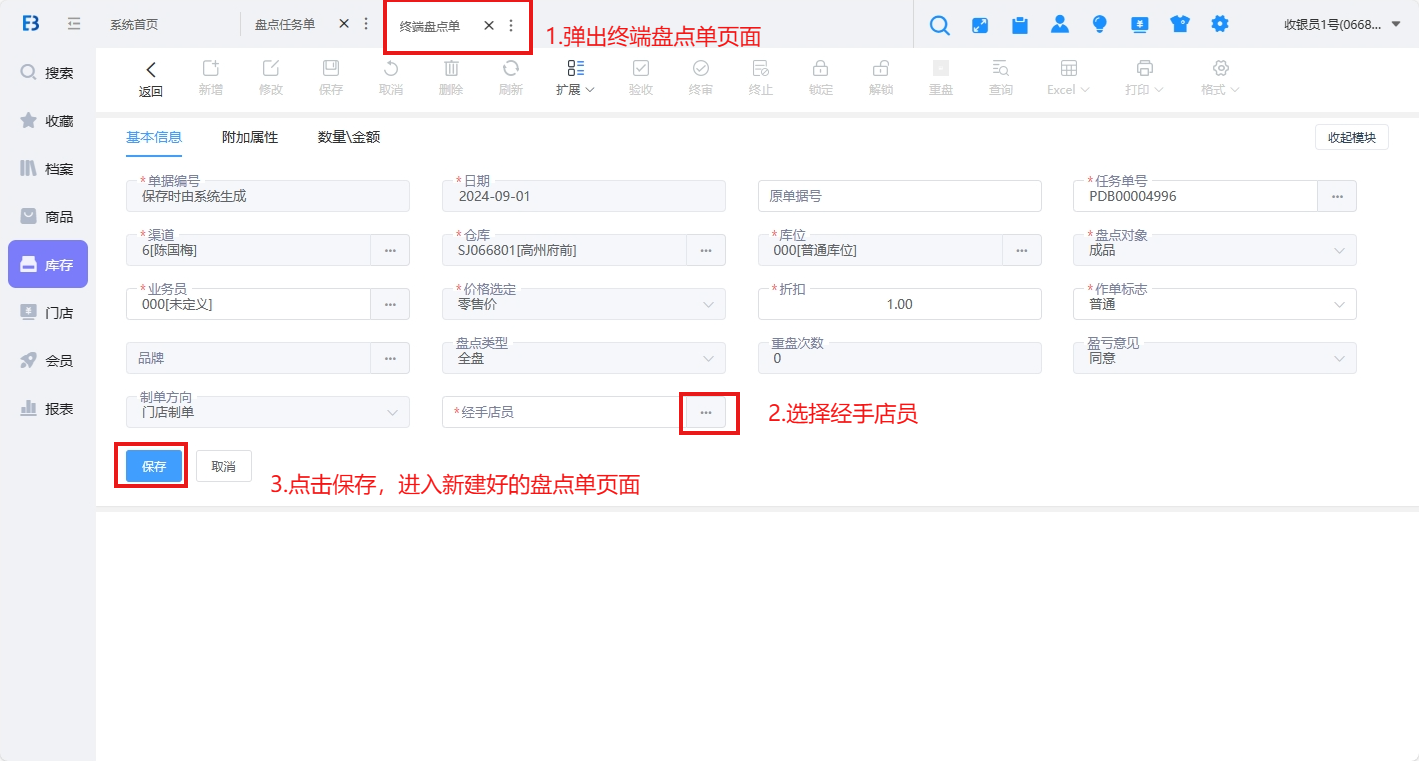
Task: Expand the 盈亏意见 dropdown
Action: click(x=1215, y=358)
